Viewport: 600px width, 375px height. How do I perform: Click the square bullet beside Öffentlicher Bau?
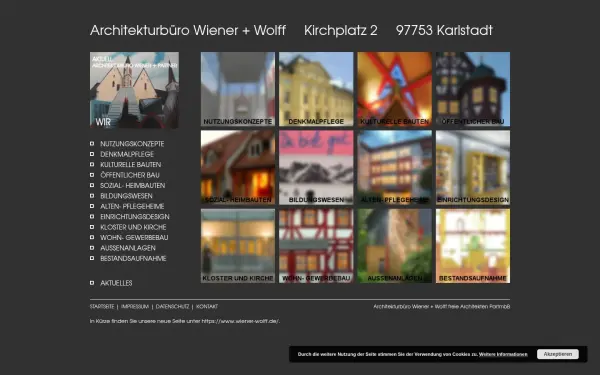pyautogui.click(x=92, y=175)
